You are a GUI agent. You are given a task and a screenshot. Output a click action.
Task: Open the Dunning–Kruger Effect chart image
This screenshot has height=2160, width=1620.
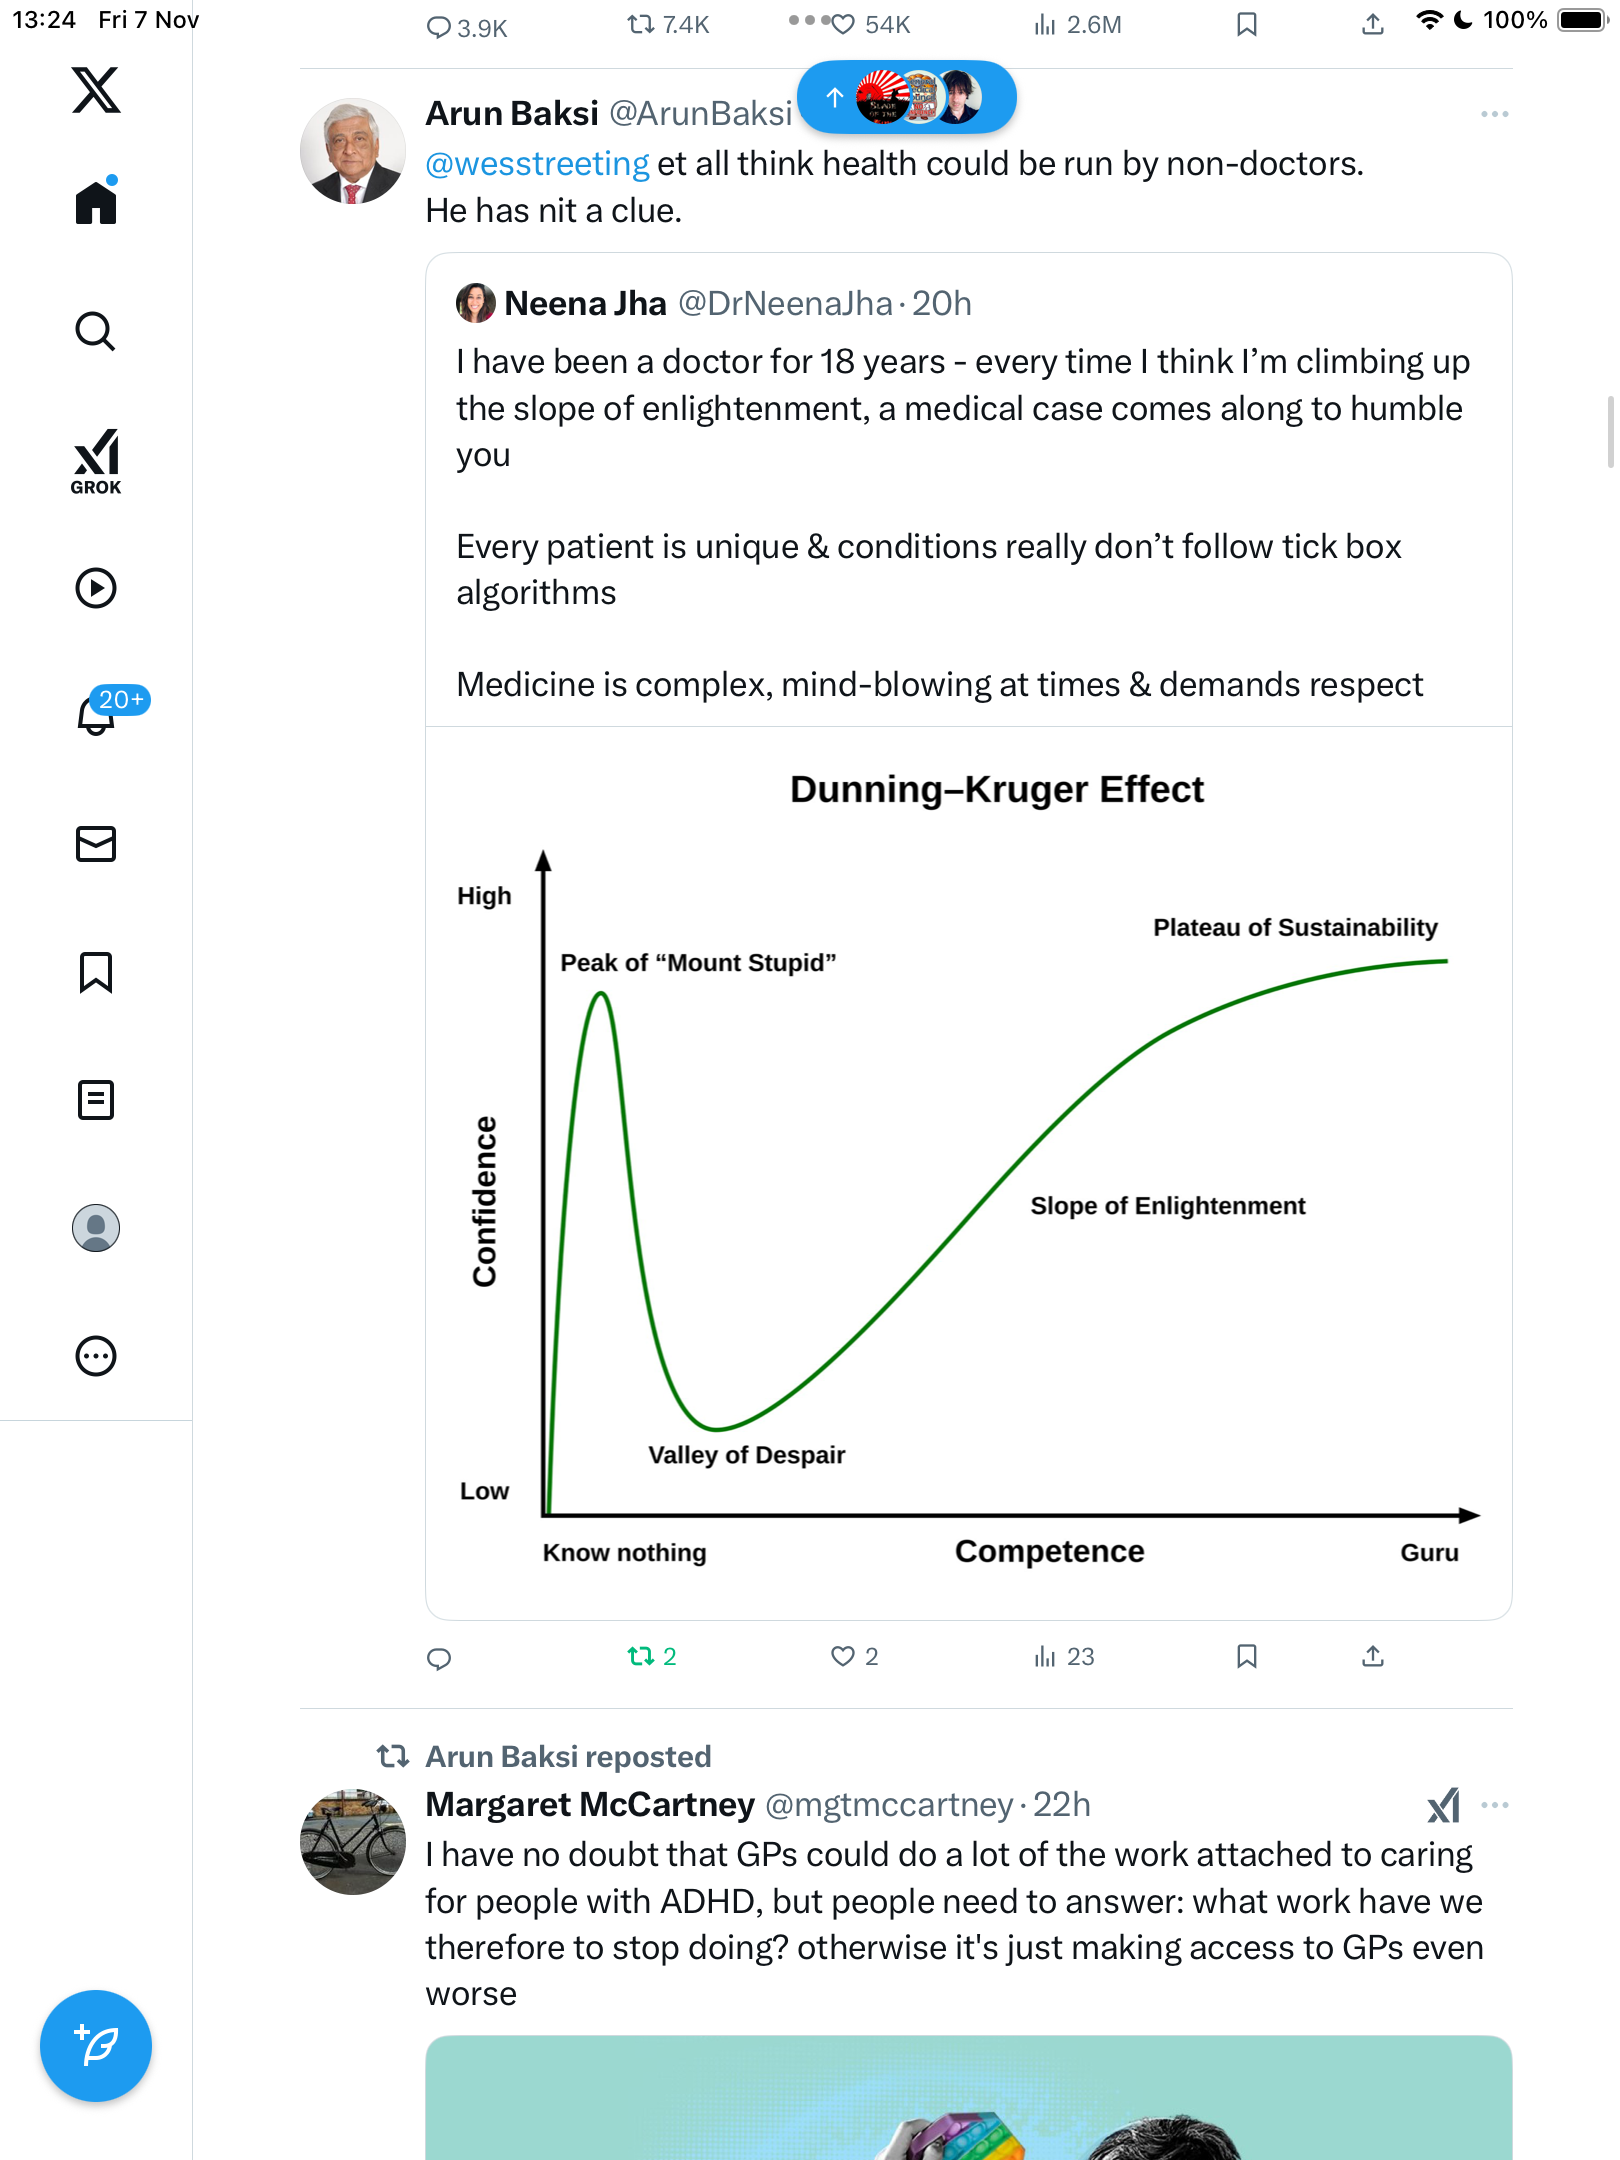(968, 1170)
